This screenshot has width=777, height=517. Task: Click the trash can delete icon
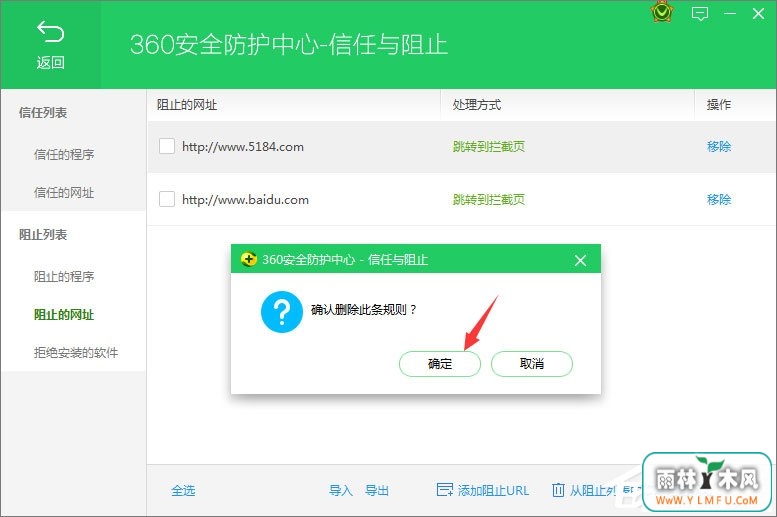tap(558, 490)
